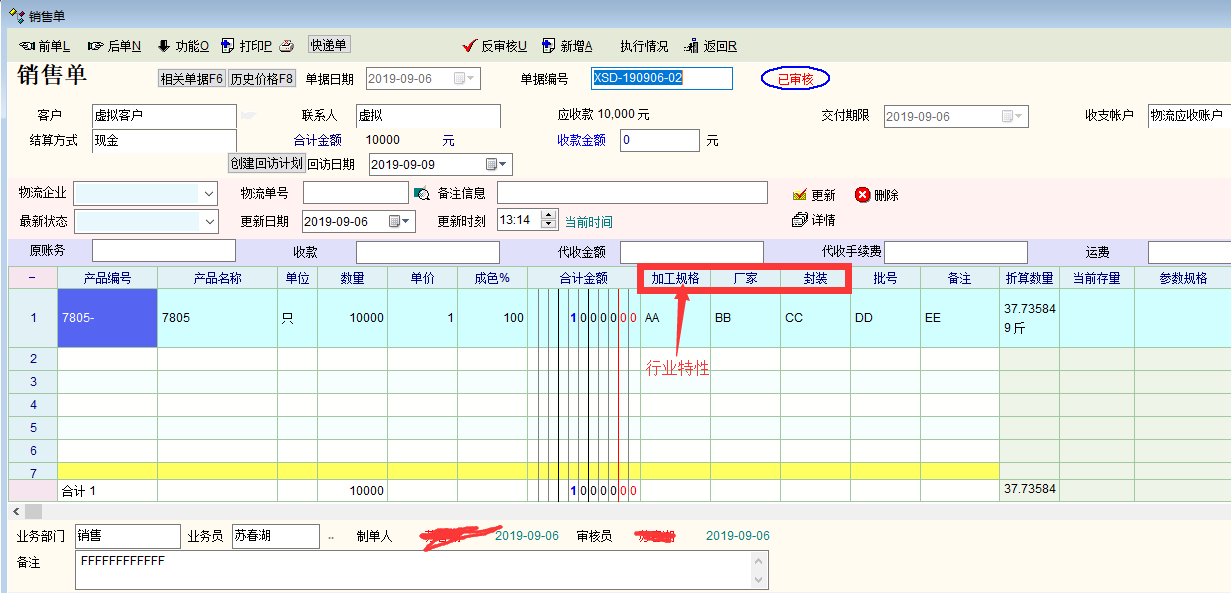Image resolution: width=1231 pixels, height=593 pixels.
Task: Go to next order with 后单N
Action: (x=114, y=46)
